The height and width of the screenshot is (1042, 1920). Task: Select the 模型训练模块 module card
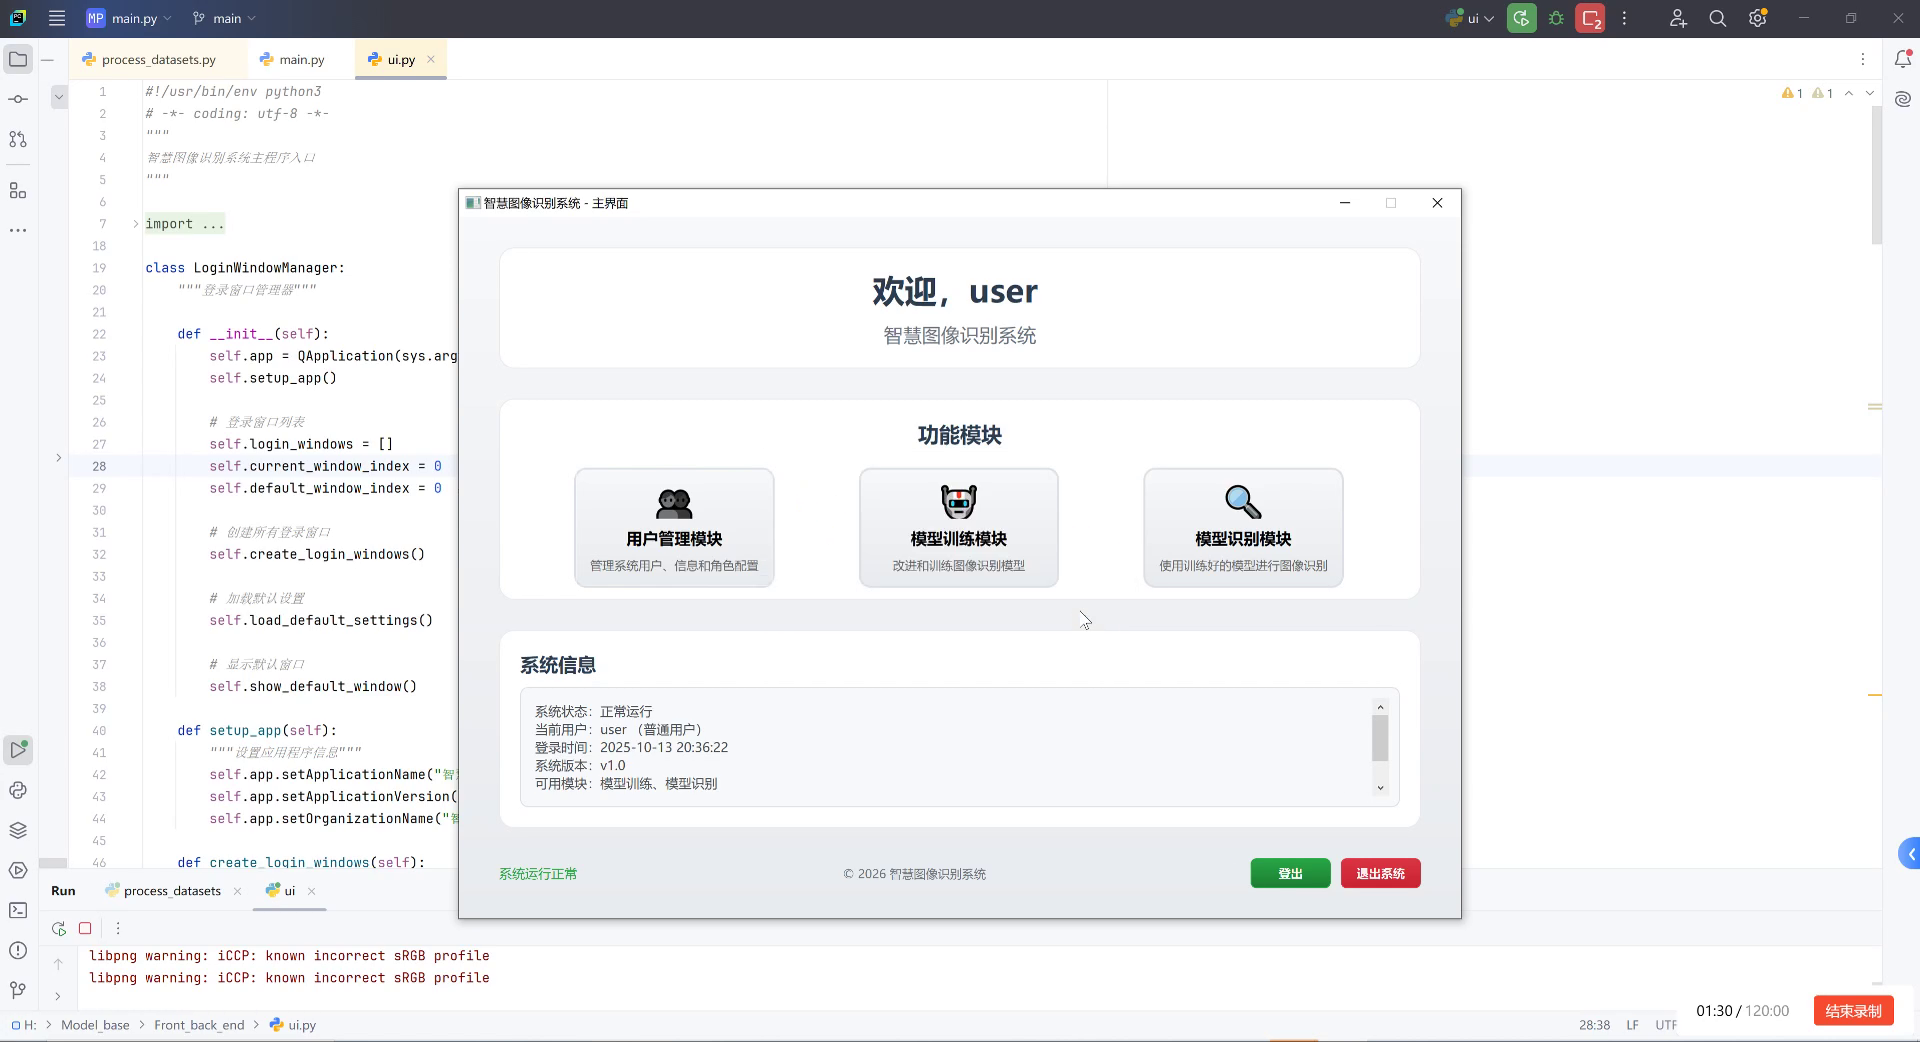click(957, 527)
